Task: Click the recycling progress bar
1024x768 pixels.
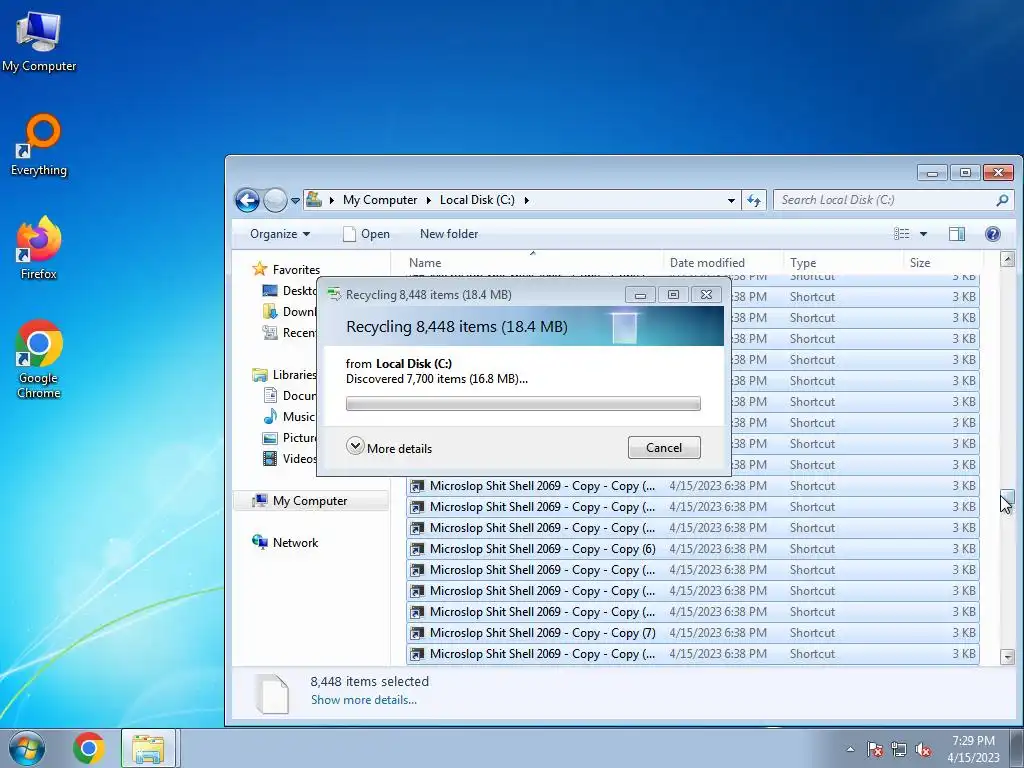Action: (x=523, y=404)
